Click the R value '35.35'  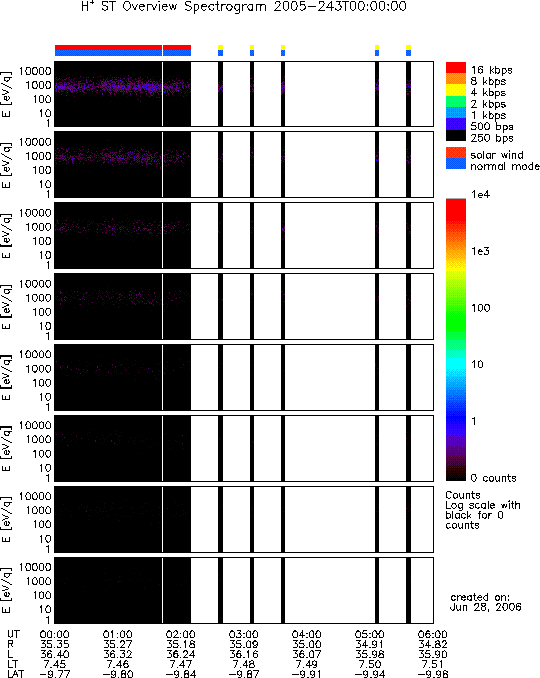point(54,644)
